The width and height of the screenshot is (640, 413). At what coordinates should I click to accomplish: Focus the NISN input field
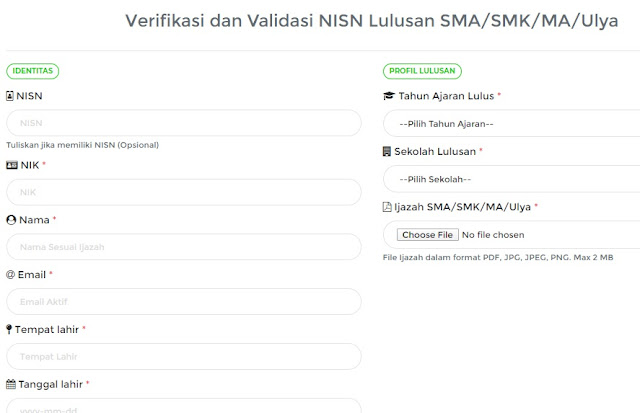(x=183, y=123)
